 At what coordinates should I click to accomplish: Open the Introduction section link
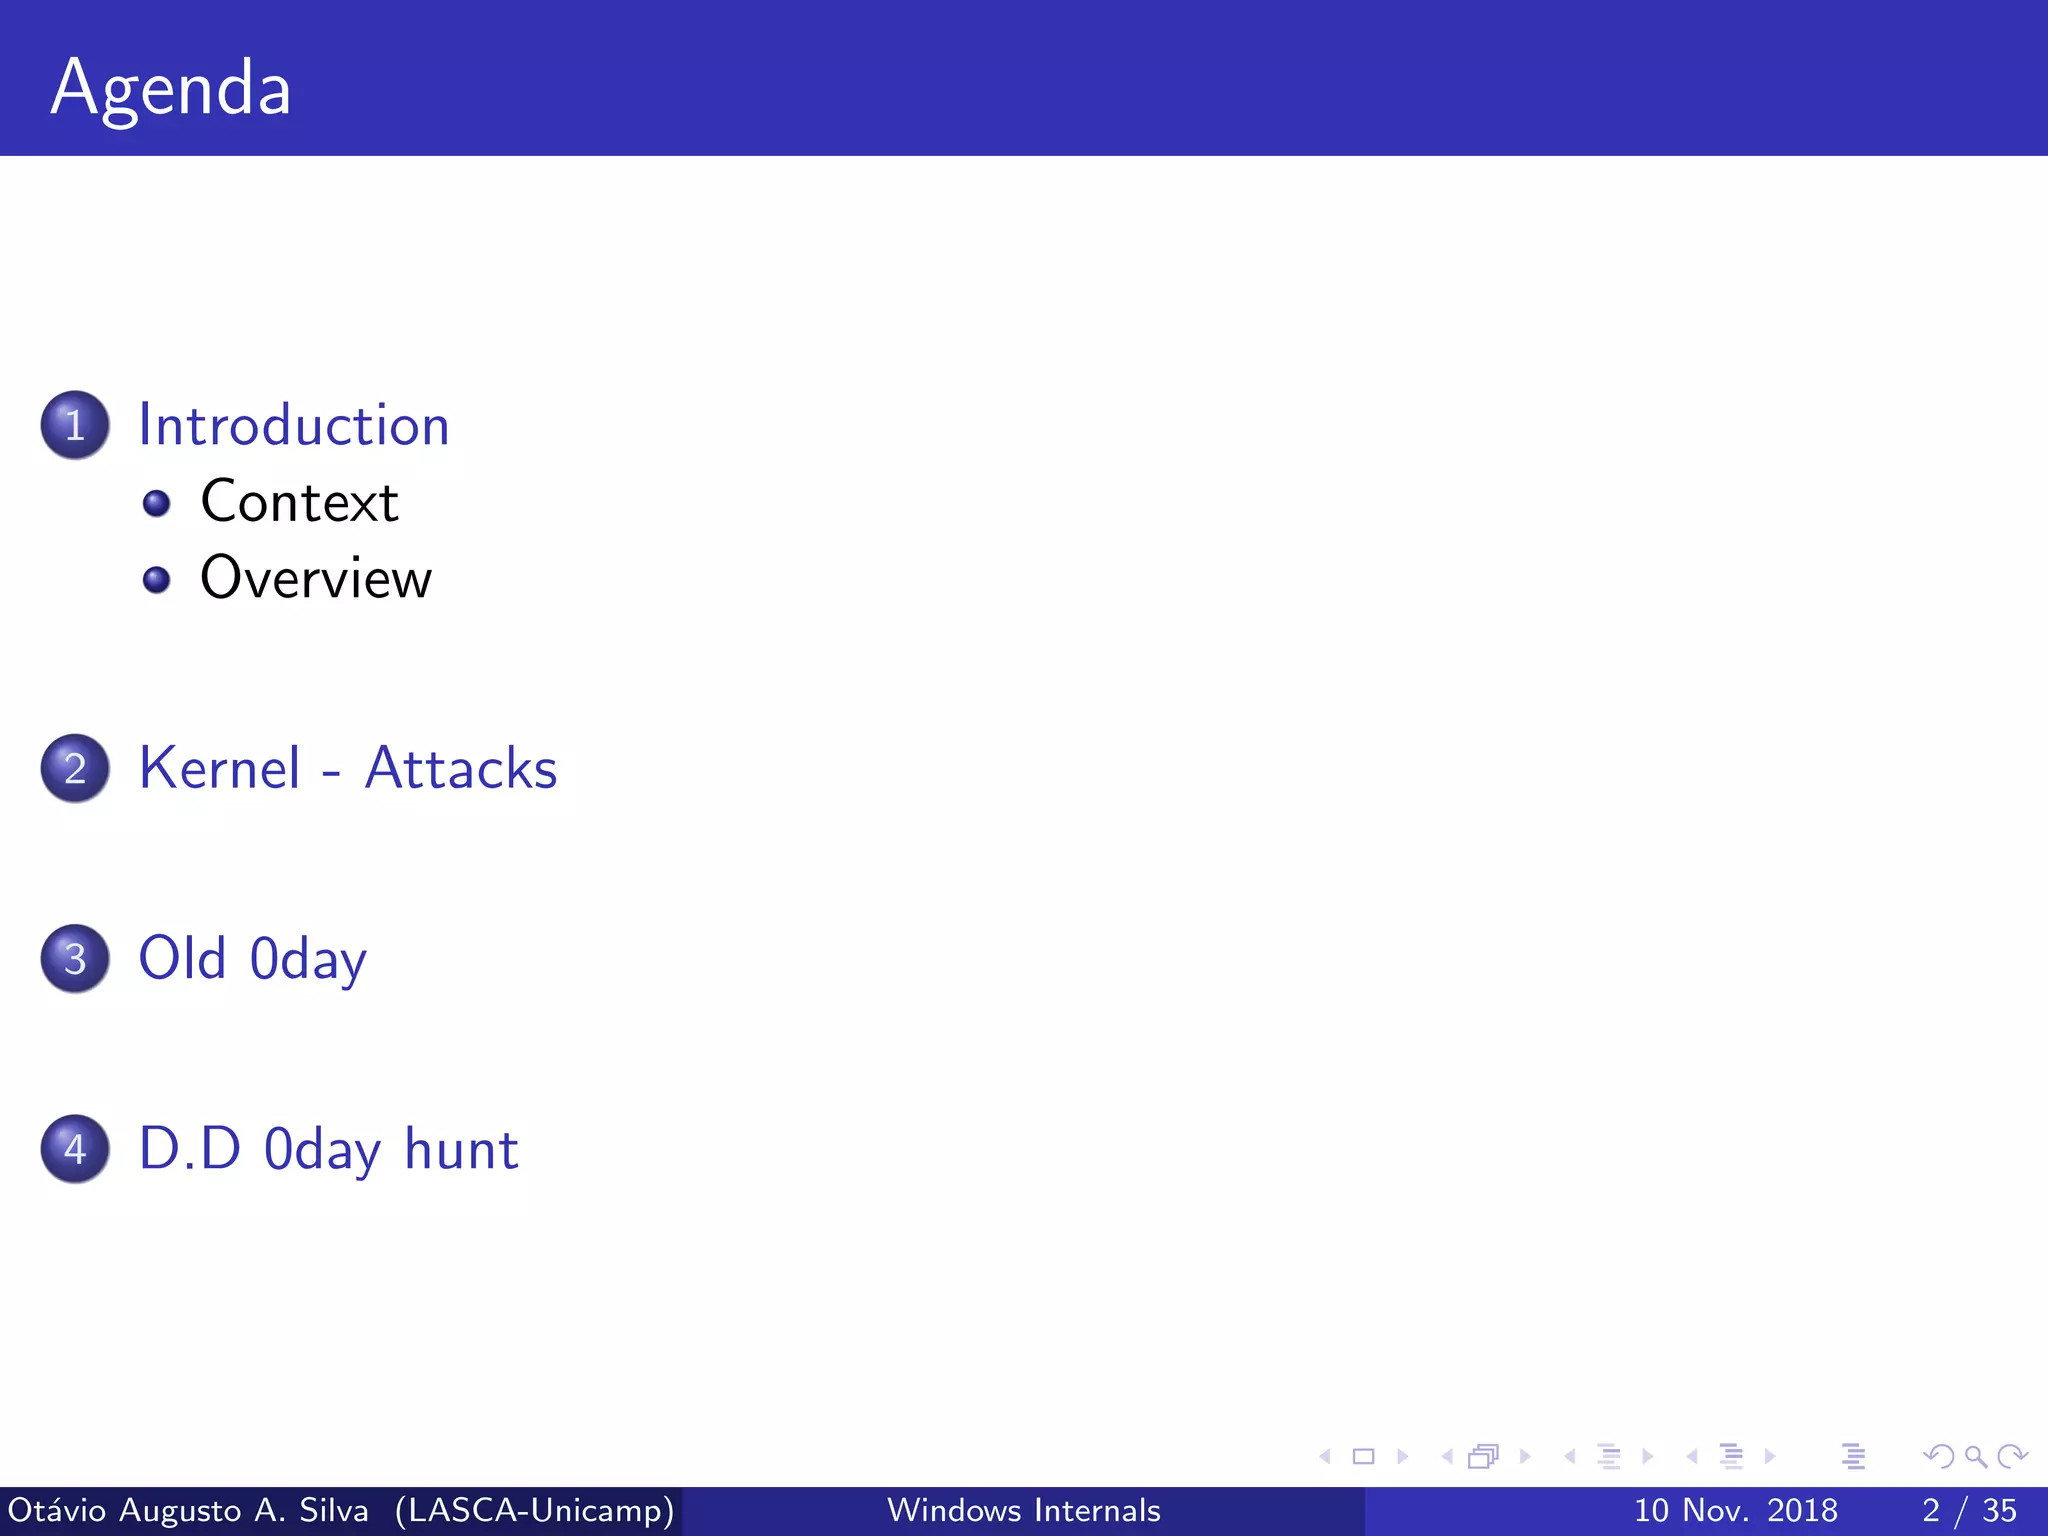point(293,425)
